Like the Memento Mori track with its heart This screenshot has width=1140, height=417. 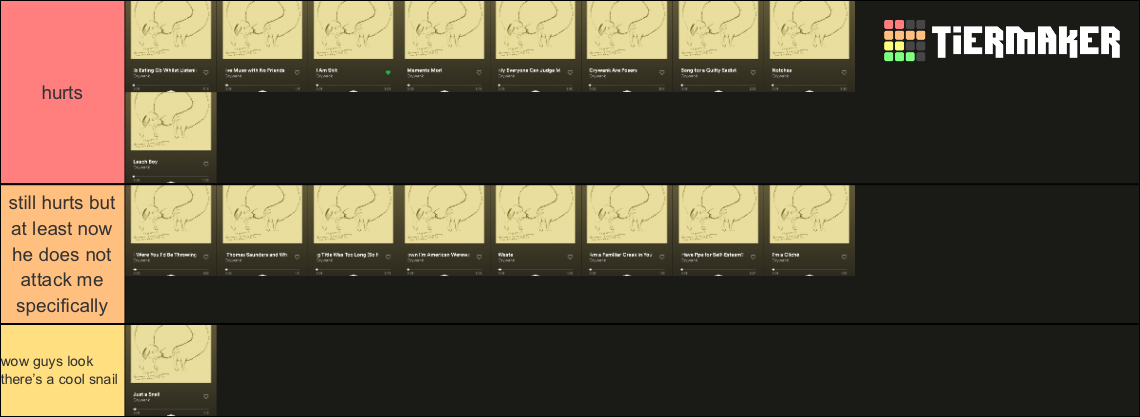[x=479, y=73]
